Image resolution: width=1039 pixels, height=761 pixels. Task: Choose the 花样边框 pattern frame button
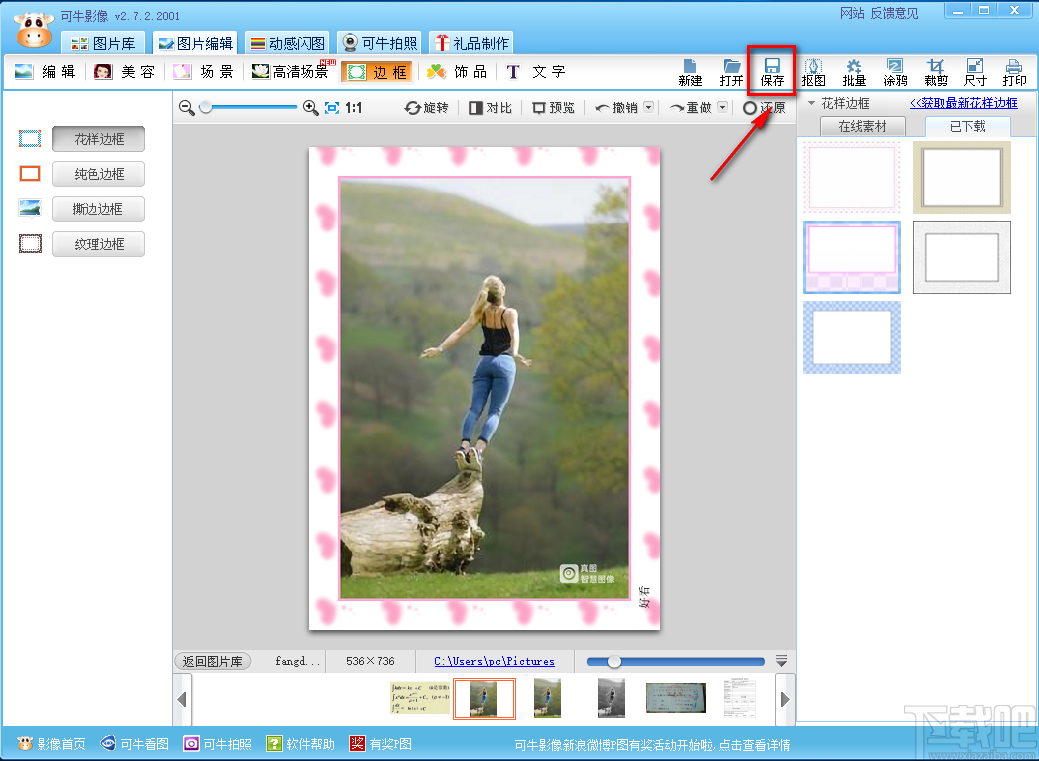tap(99, 139)
